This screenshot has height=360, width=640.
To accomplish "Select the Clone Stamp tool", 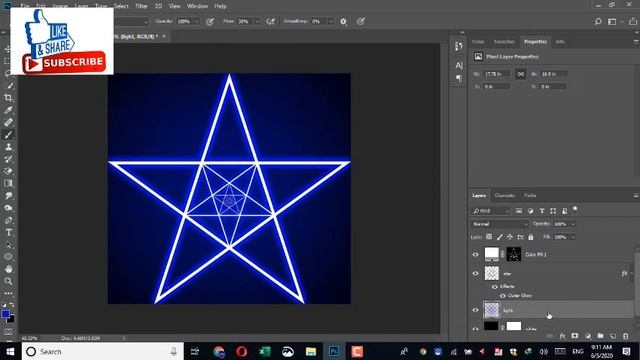I will 8,147.
